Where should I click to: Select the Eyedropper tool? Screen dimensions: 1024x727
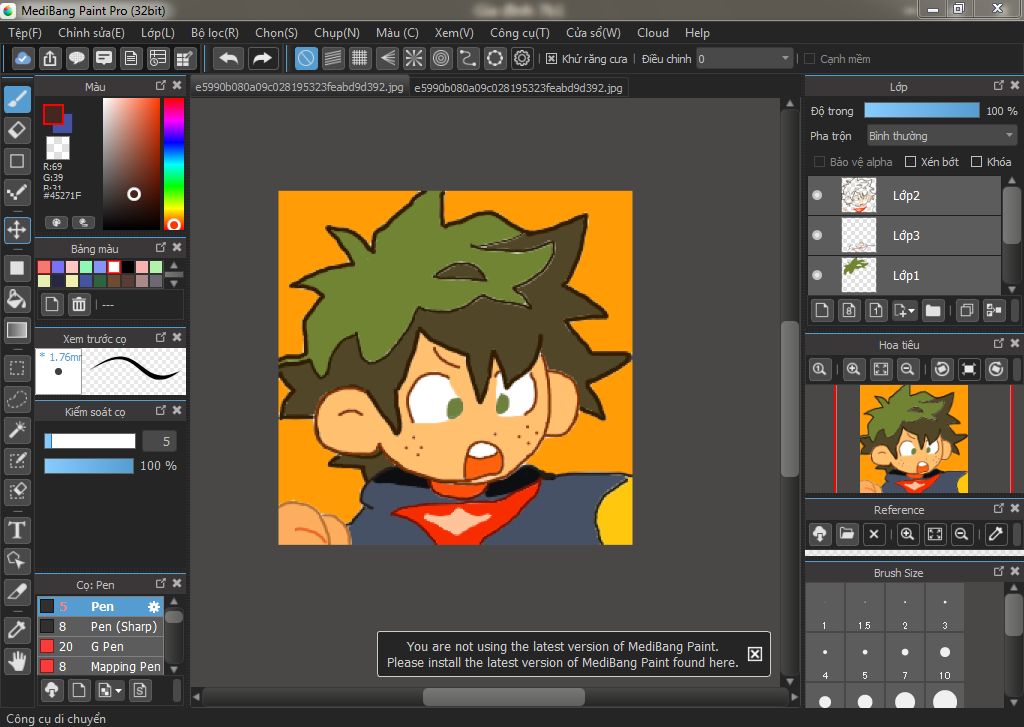click(x=18, y=630)
